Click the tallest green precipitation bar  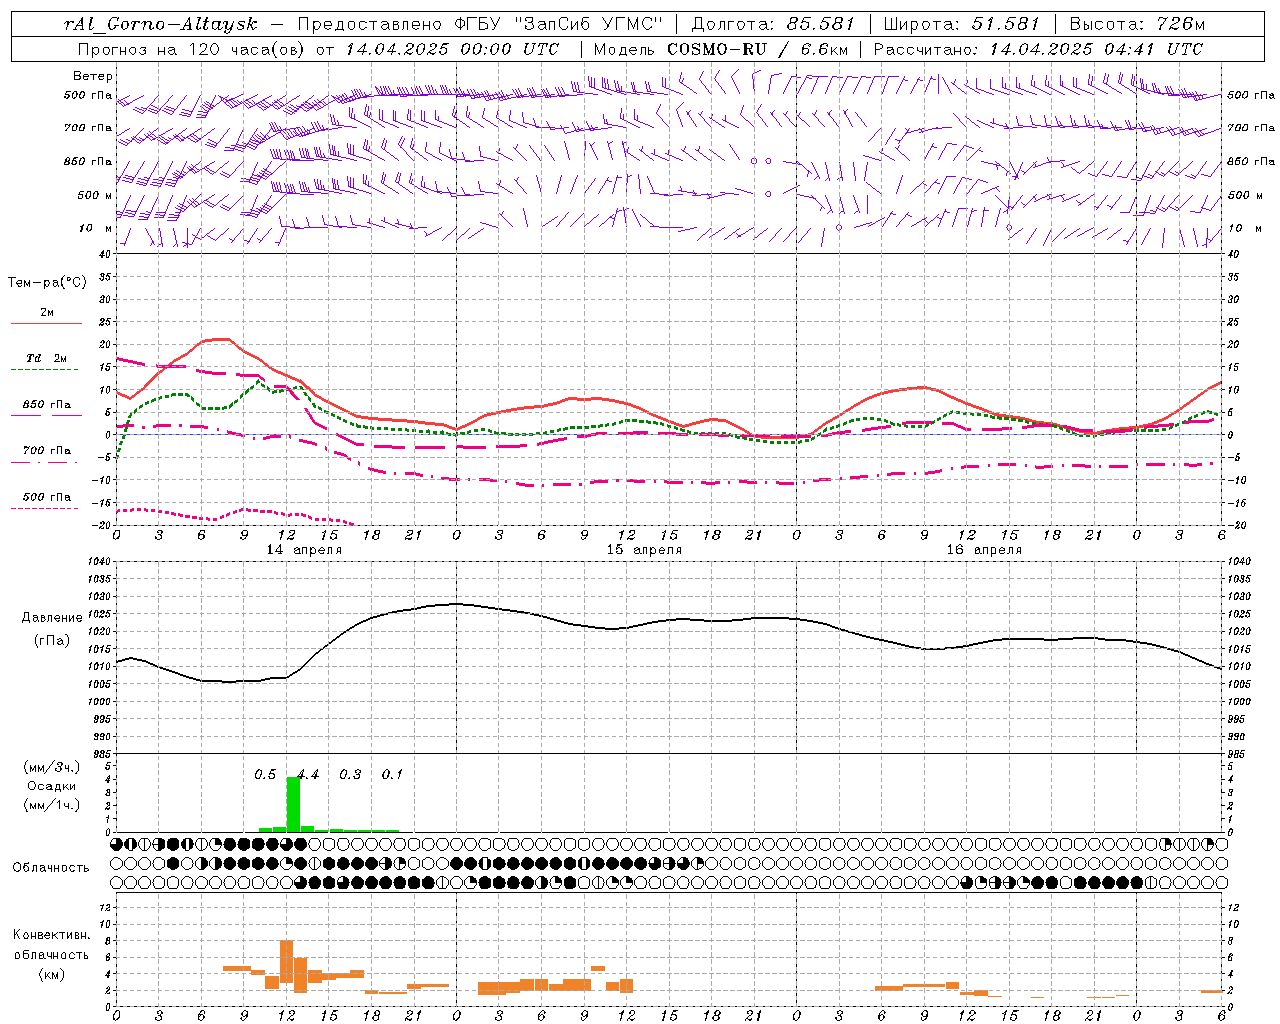(293, 804)
